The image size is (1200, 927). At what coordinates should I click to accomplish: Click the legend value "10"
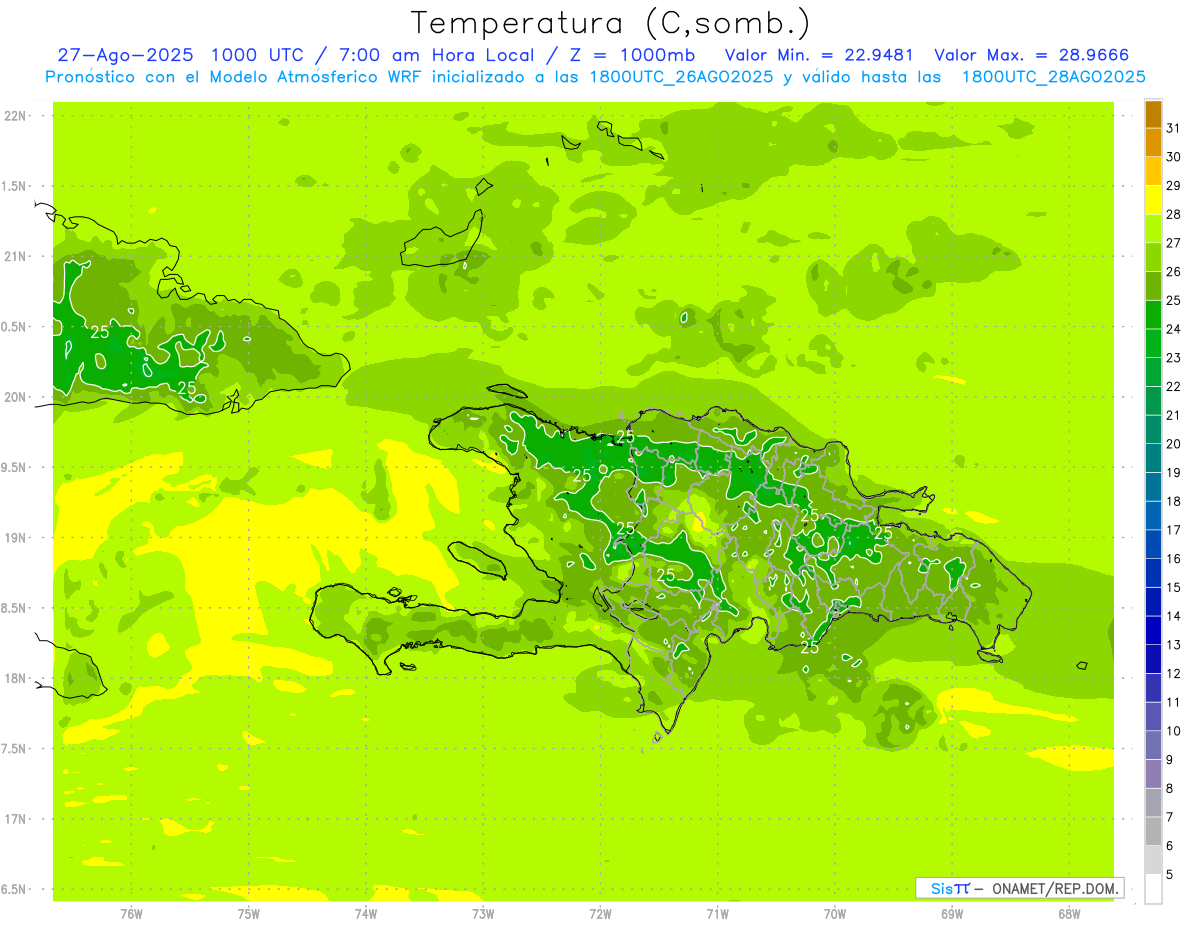pos(1173,731)
